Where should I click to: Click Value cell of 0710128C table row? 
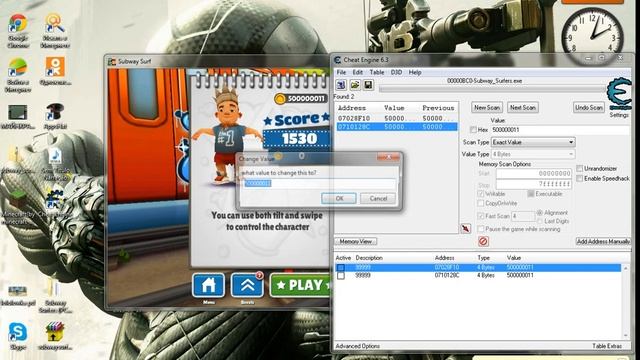[x=520, y=276]
